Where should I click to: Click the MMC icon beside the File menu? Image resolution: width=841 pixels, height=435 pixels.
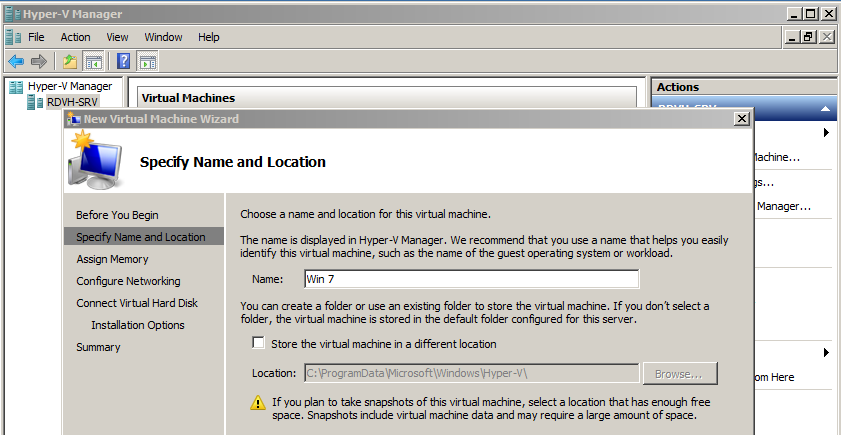tap(13, 37)
